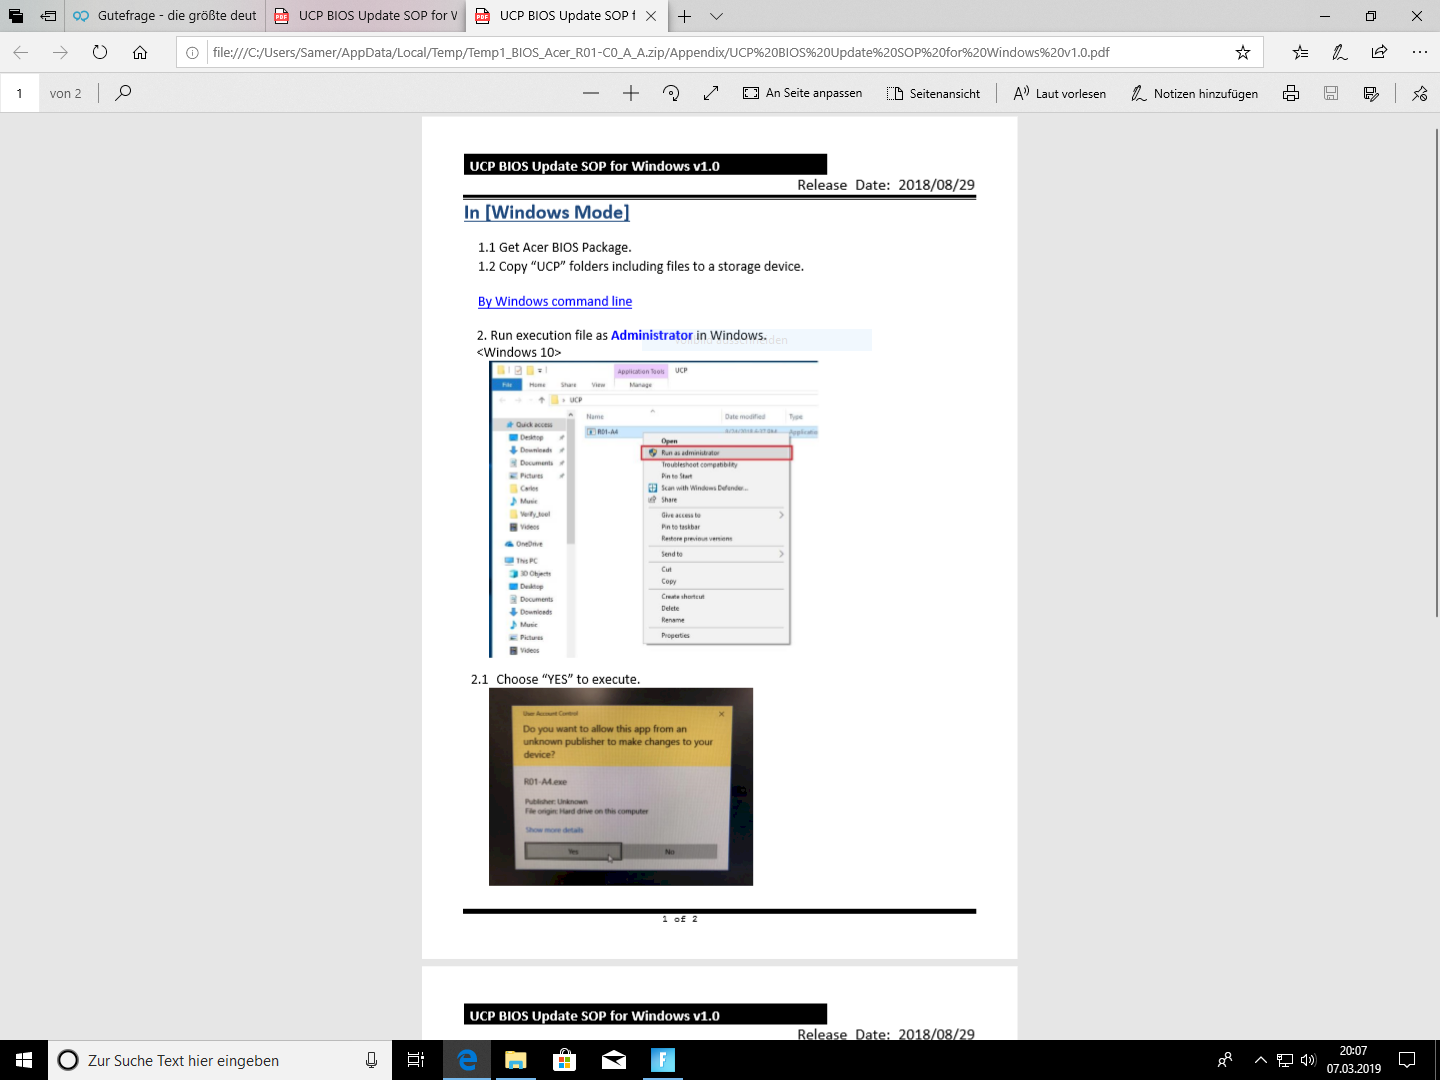The image size is (1440, 1080).
Task: Open the network icon in the tray
Action: pos(1285,1060)
